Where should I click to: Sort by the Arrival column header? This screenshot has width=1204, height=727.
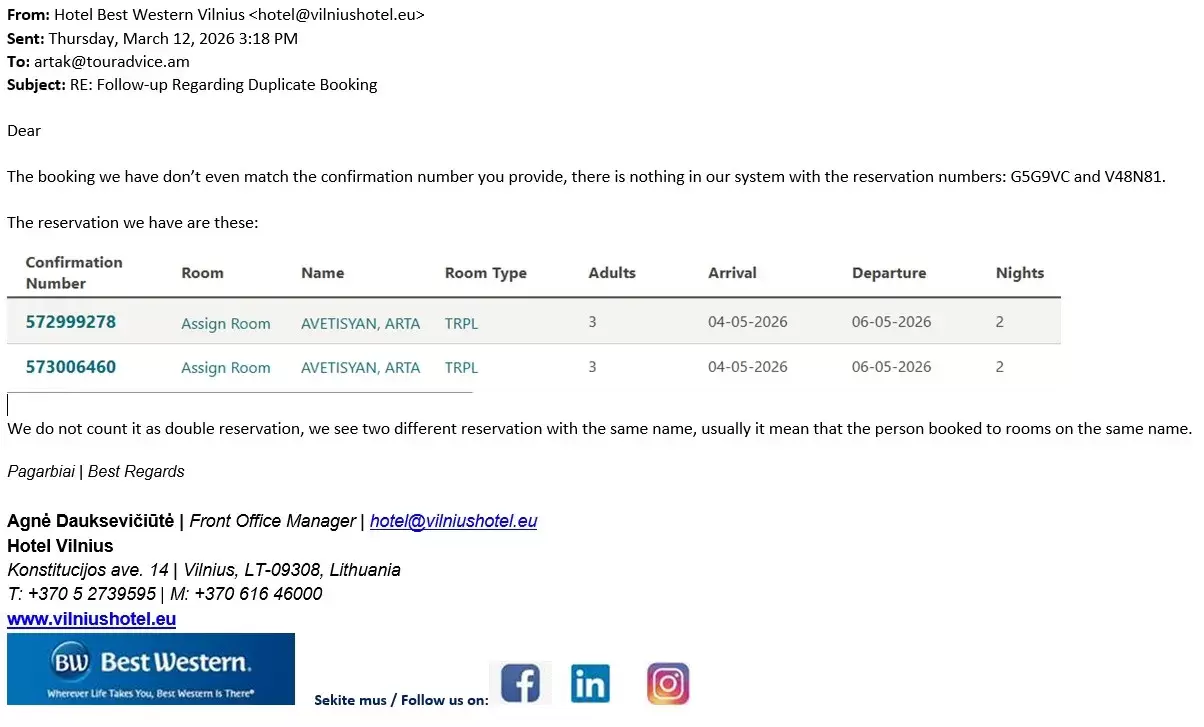(x=732, y=273)
